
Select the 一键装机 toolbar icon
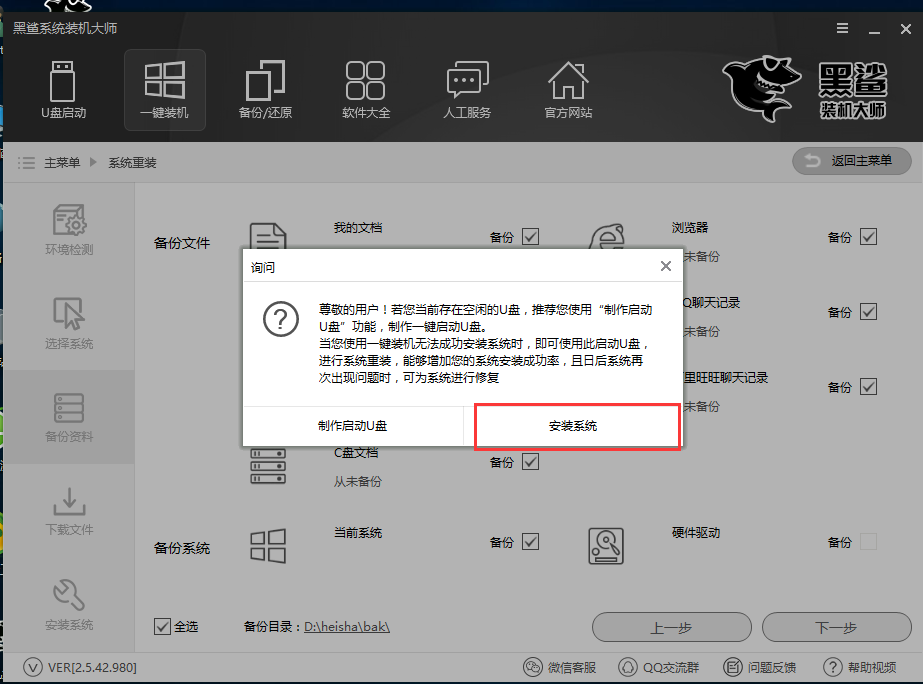(x=165, y=89)
